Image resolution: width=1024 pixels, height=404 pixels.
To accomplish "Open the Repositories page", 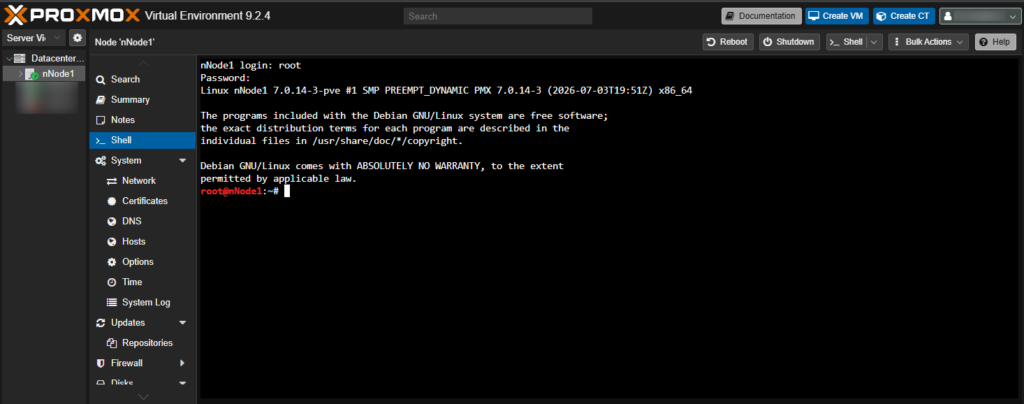I will tap(147, 343).
